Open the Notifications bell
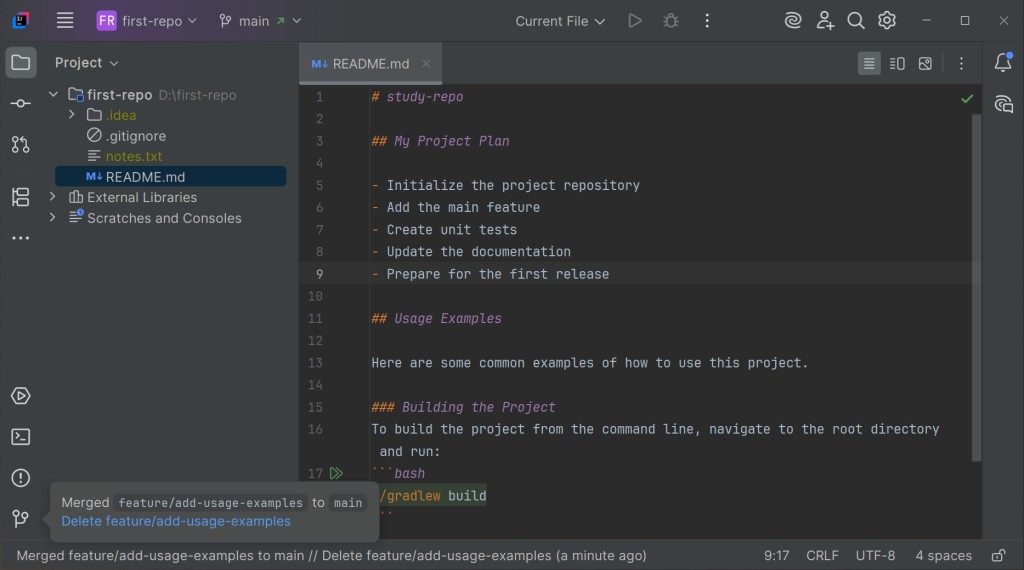 click(x=1003, y=63)
